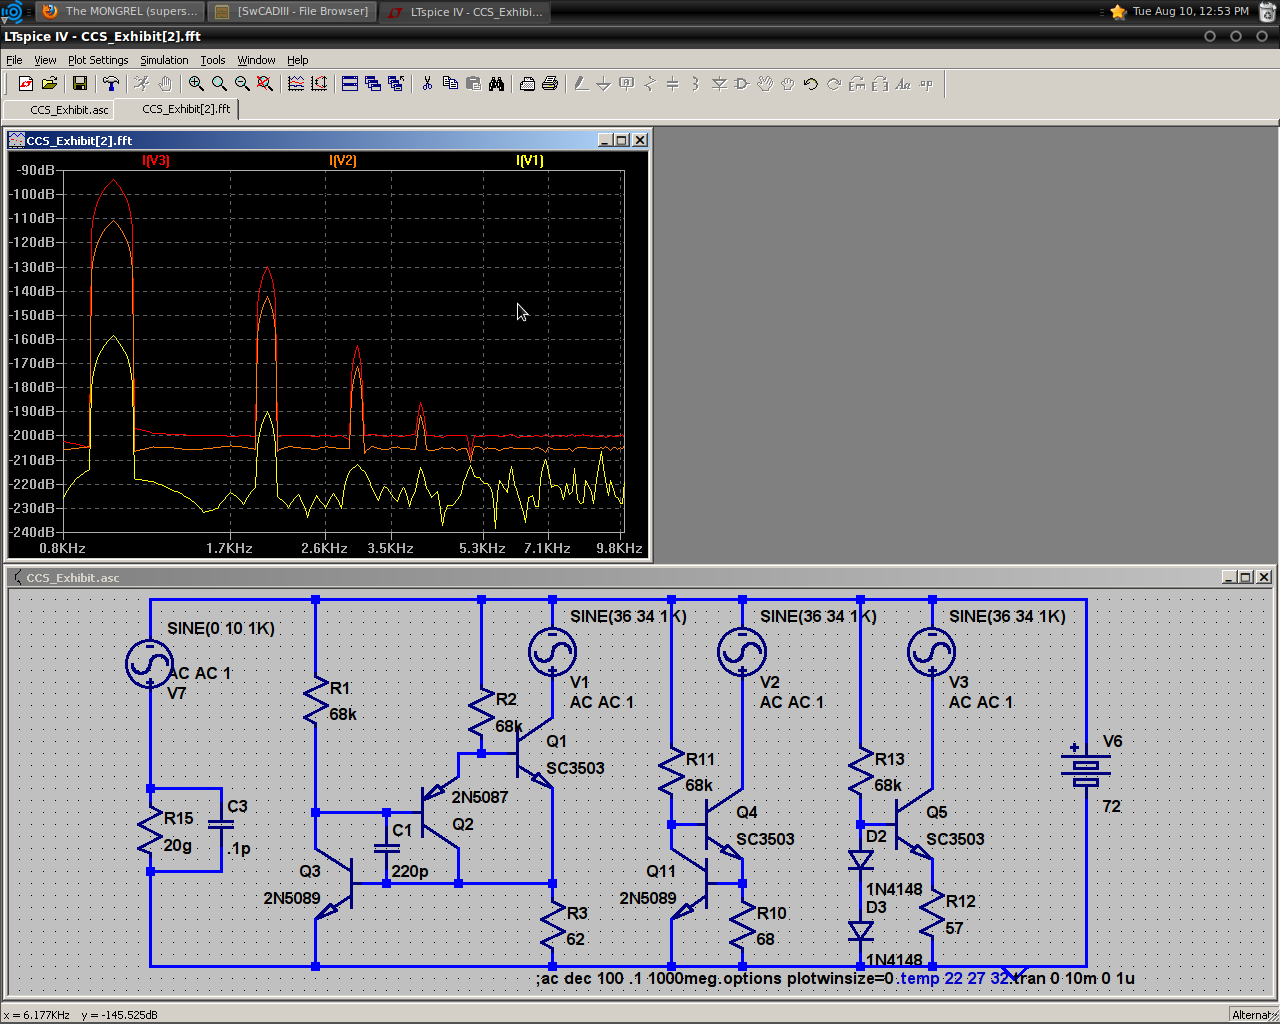
Task: Open the Plot Settings menu
Action: (x=98, y=60)
